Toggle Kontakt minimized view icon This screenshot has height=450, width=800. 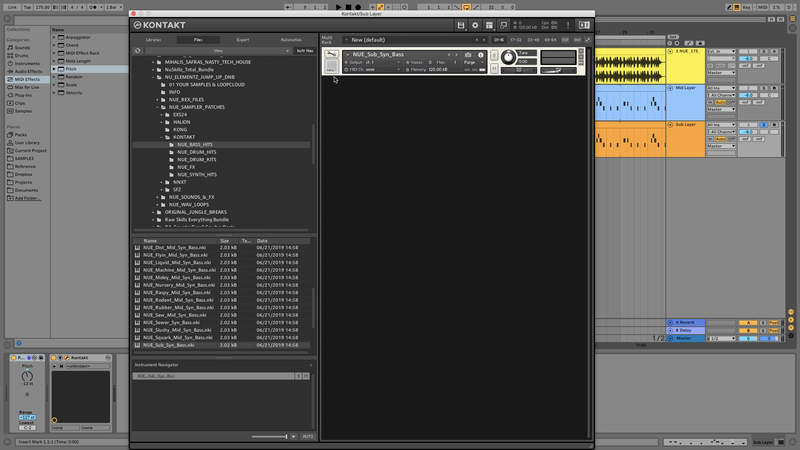[503, 25]
